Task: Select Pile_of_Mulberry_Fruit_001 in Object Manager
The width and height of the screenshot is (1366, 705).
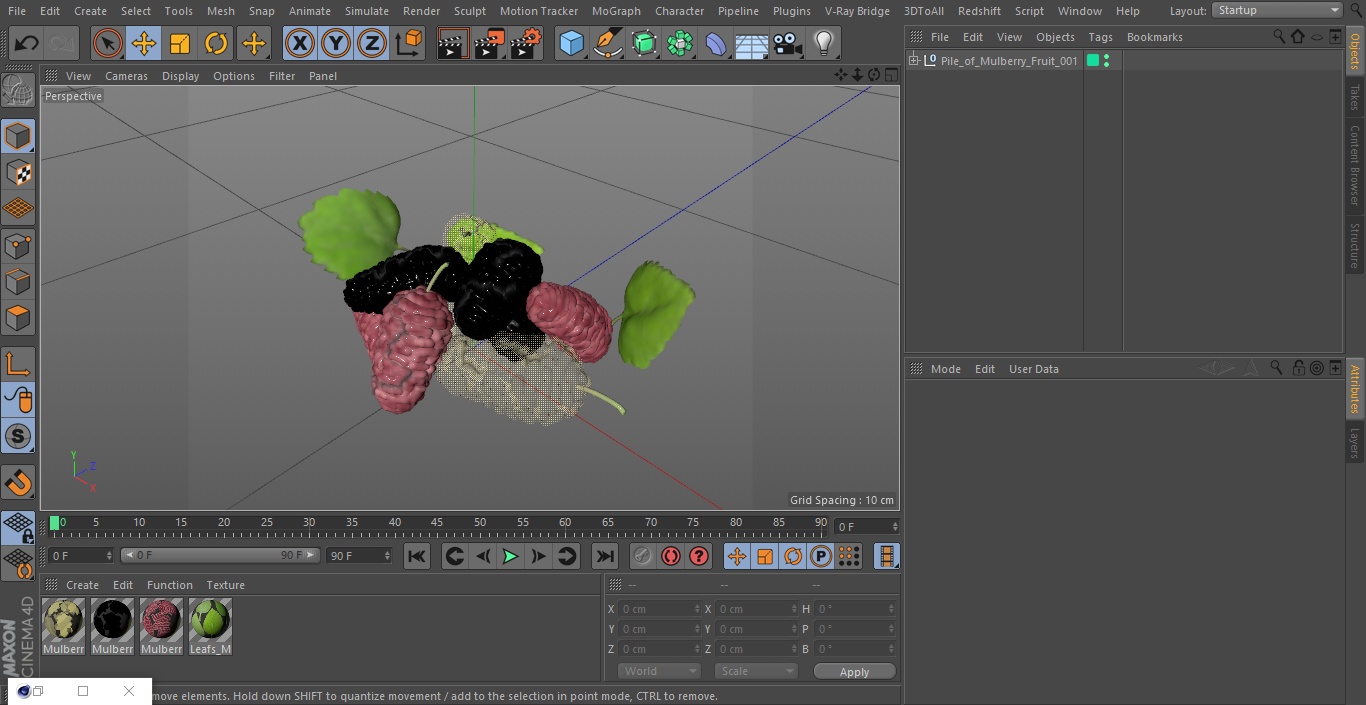Action: pyautogui.click(x=1009, y=61)
